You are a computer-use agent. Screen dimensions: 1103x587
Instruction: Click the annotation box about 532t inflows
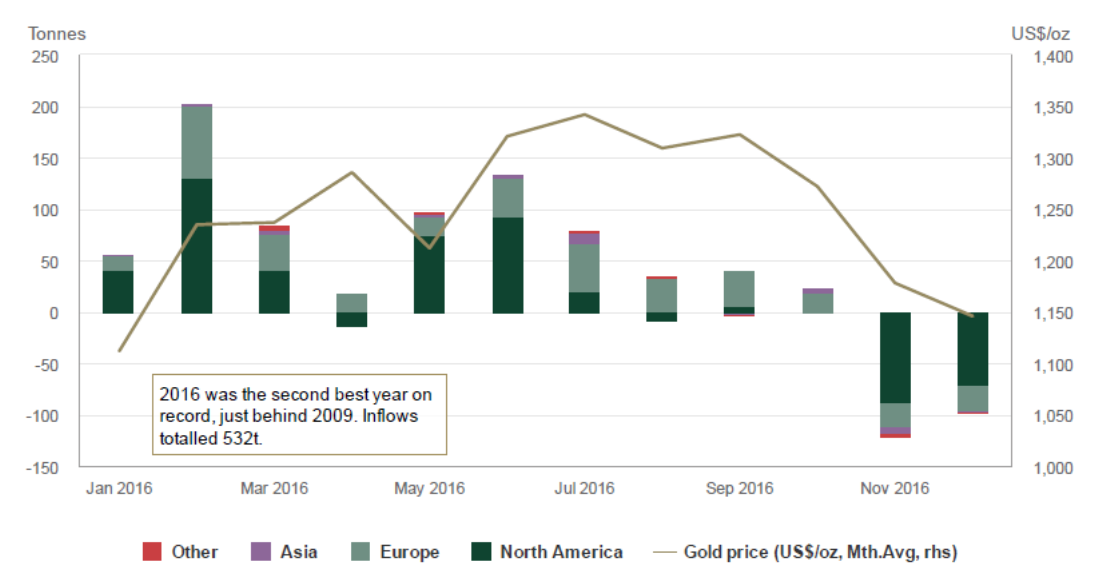click(x=299, y=415)
